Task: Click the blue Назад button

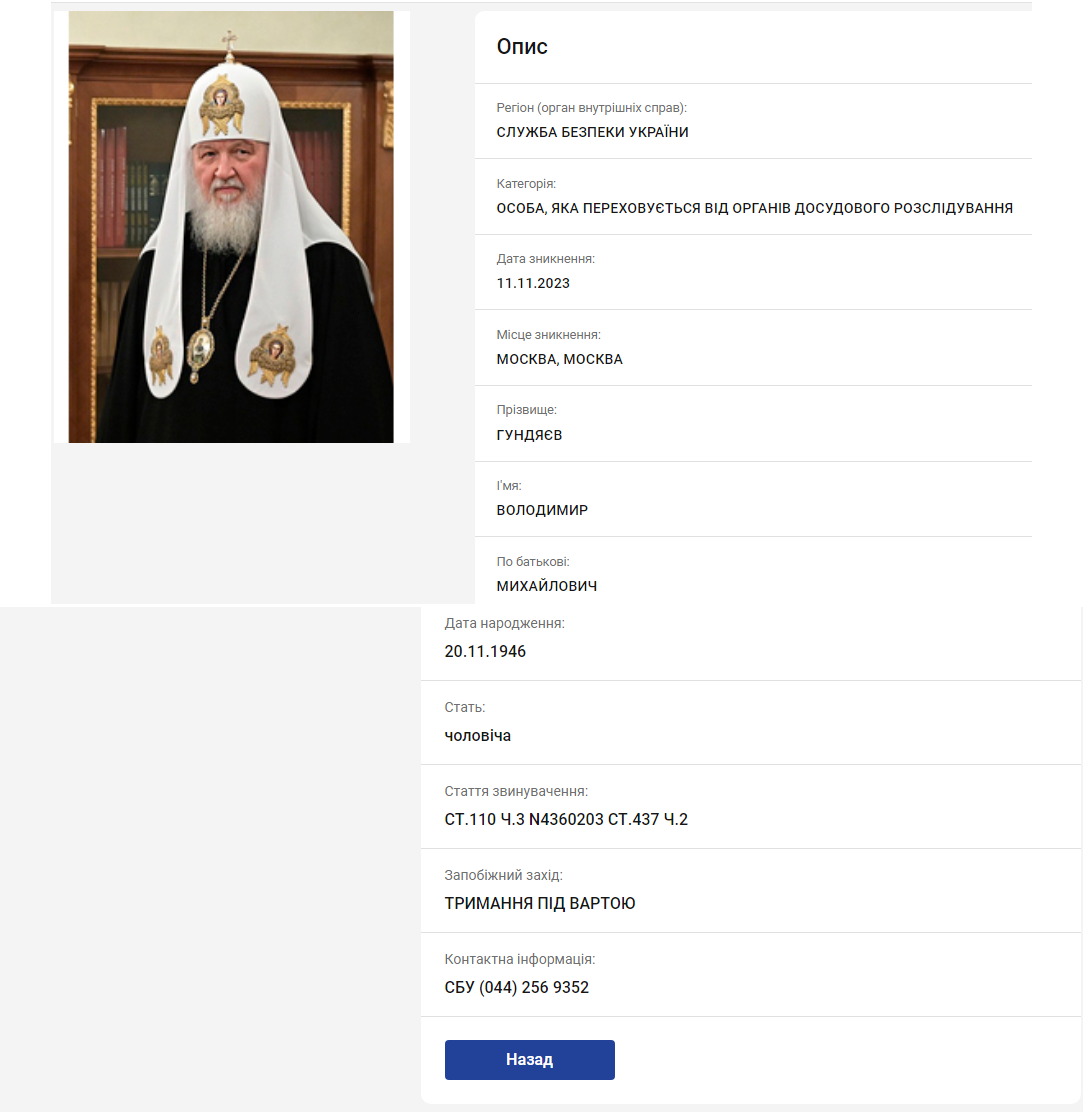Action: (529, 1060)
